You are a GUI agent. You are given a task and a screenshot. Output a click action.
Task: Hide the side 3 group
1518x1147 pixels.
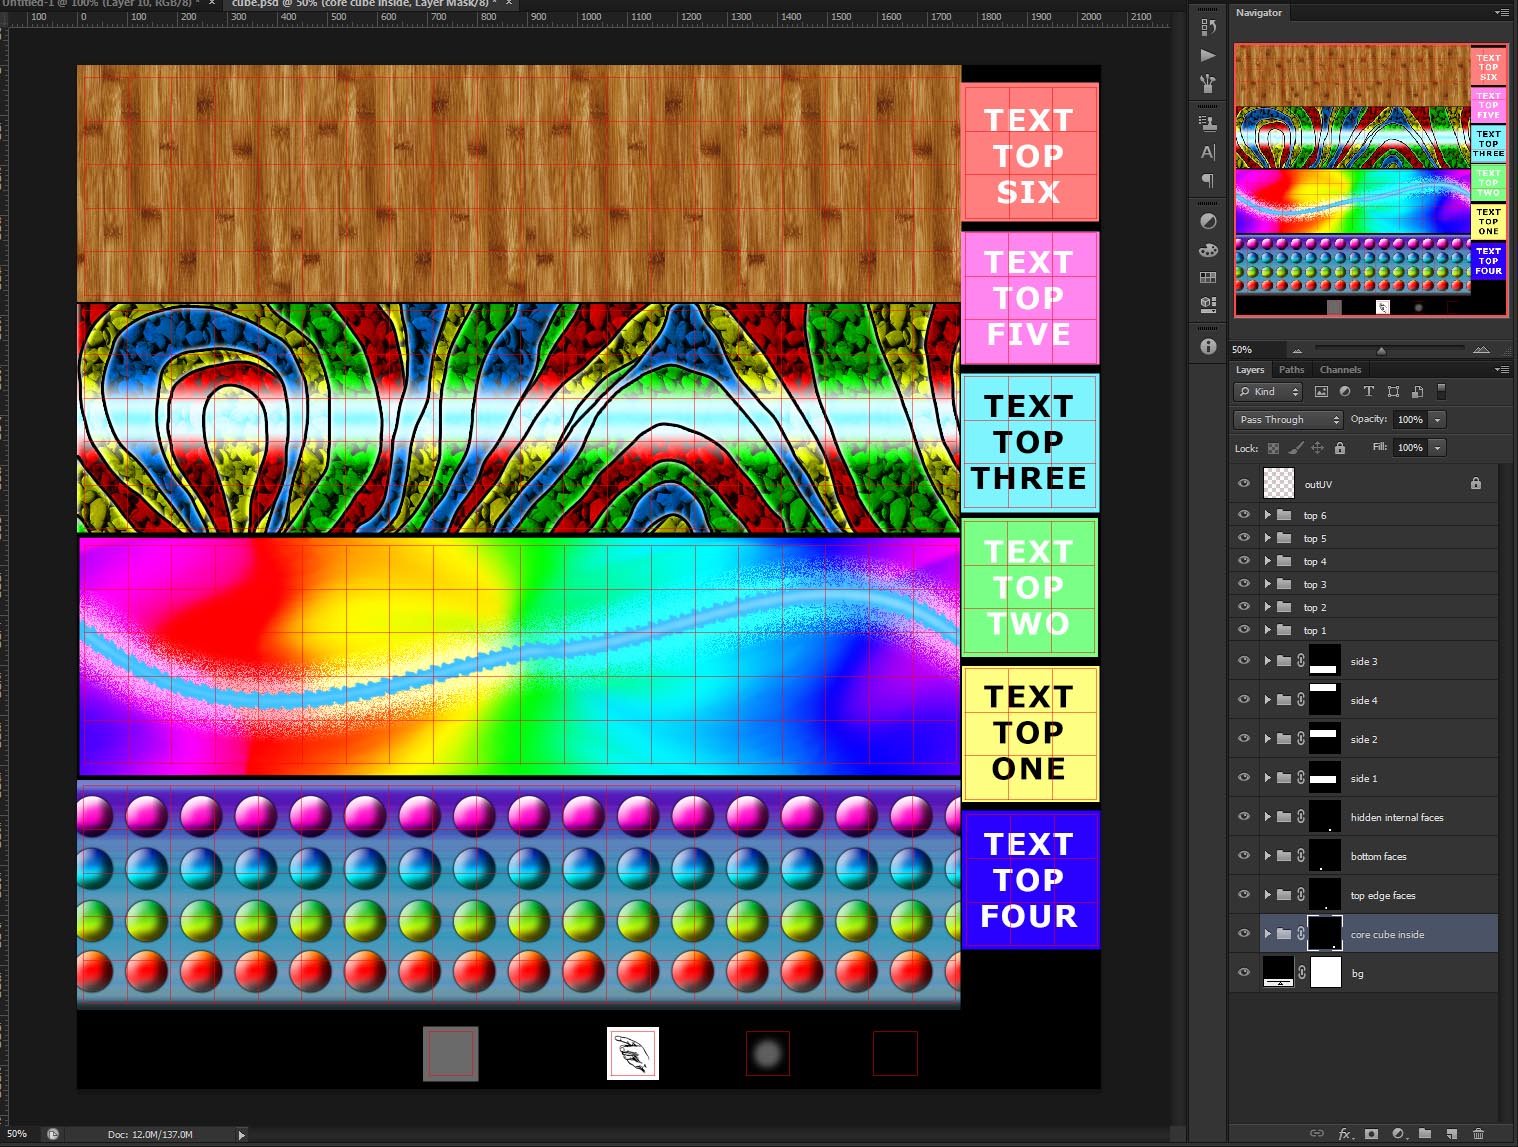click(1244, 660)
